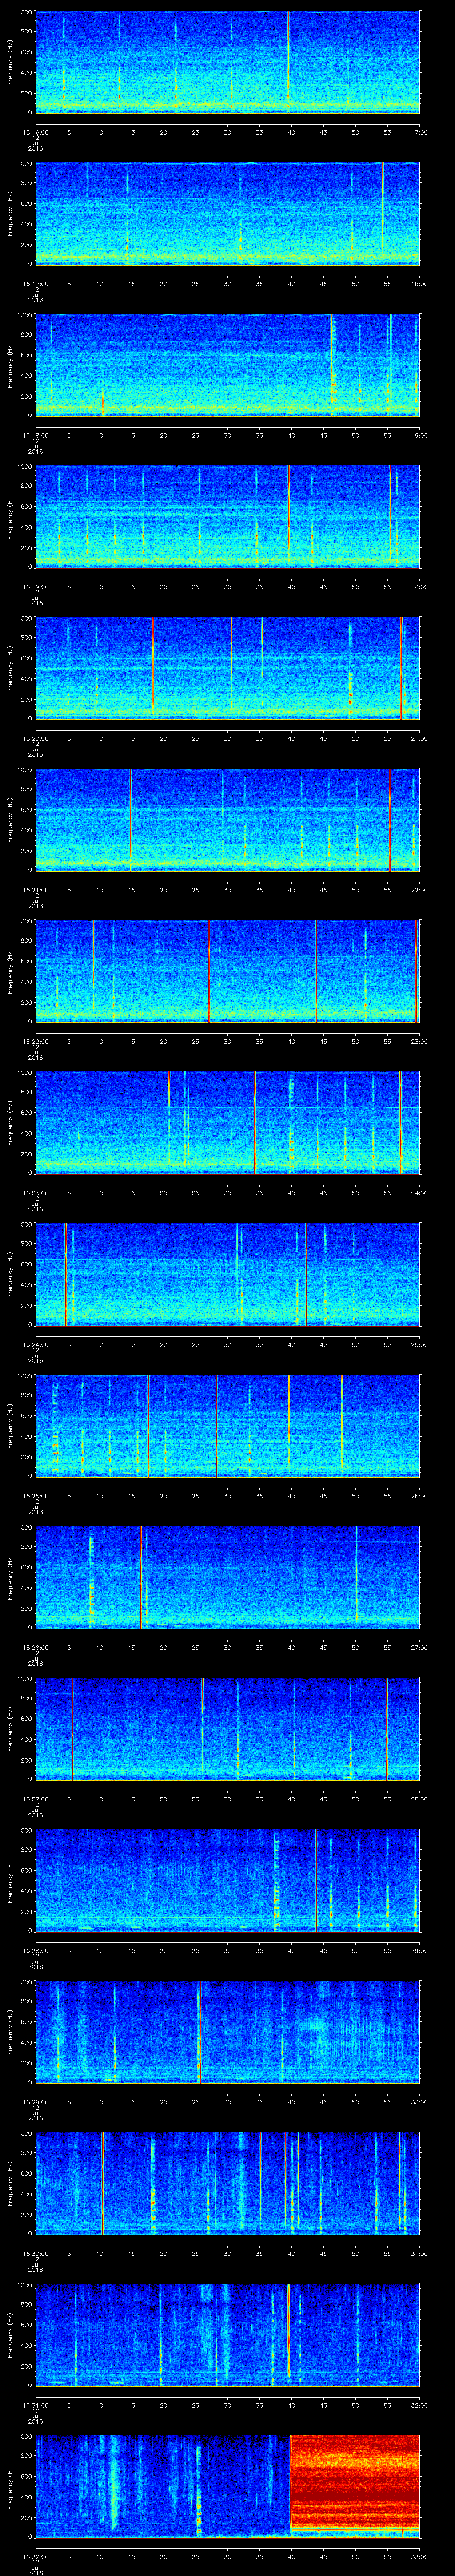Click the '15:22:00' start time label
Image resolution: width=455 pixels, height=2576 pixels.
(35, 1042)
